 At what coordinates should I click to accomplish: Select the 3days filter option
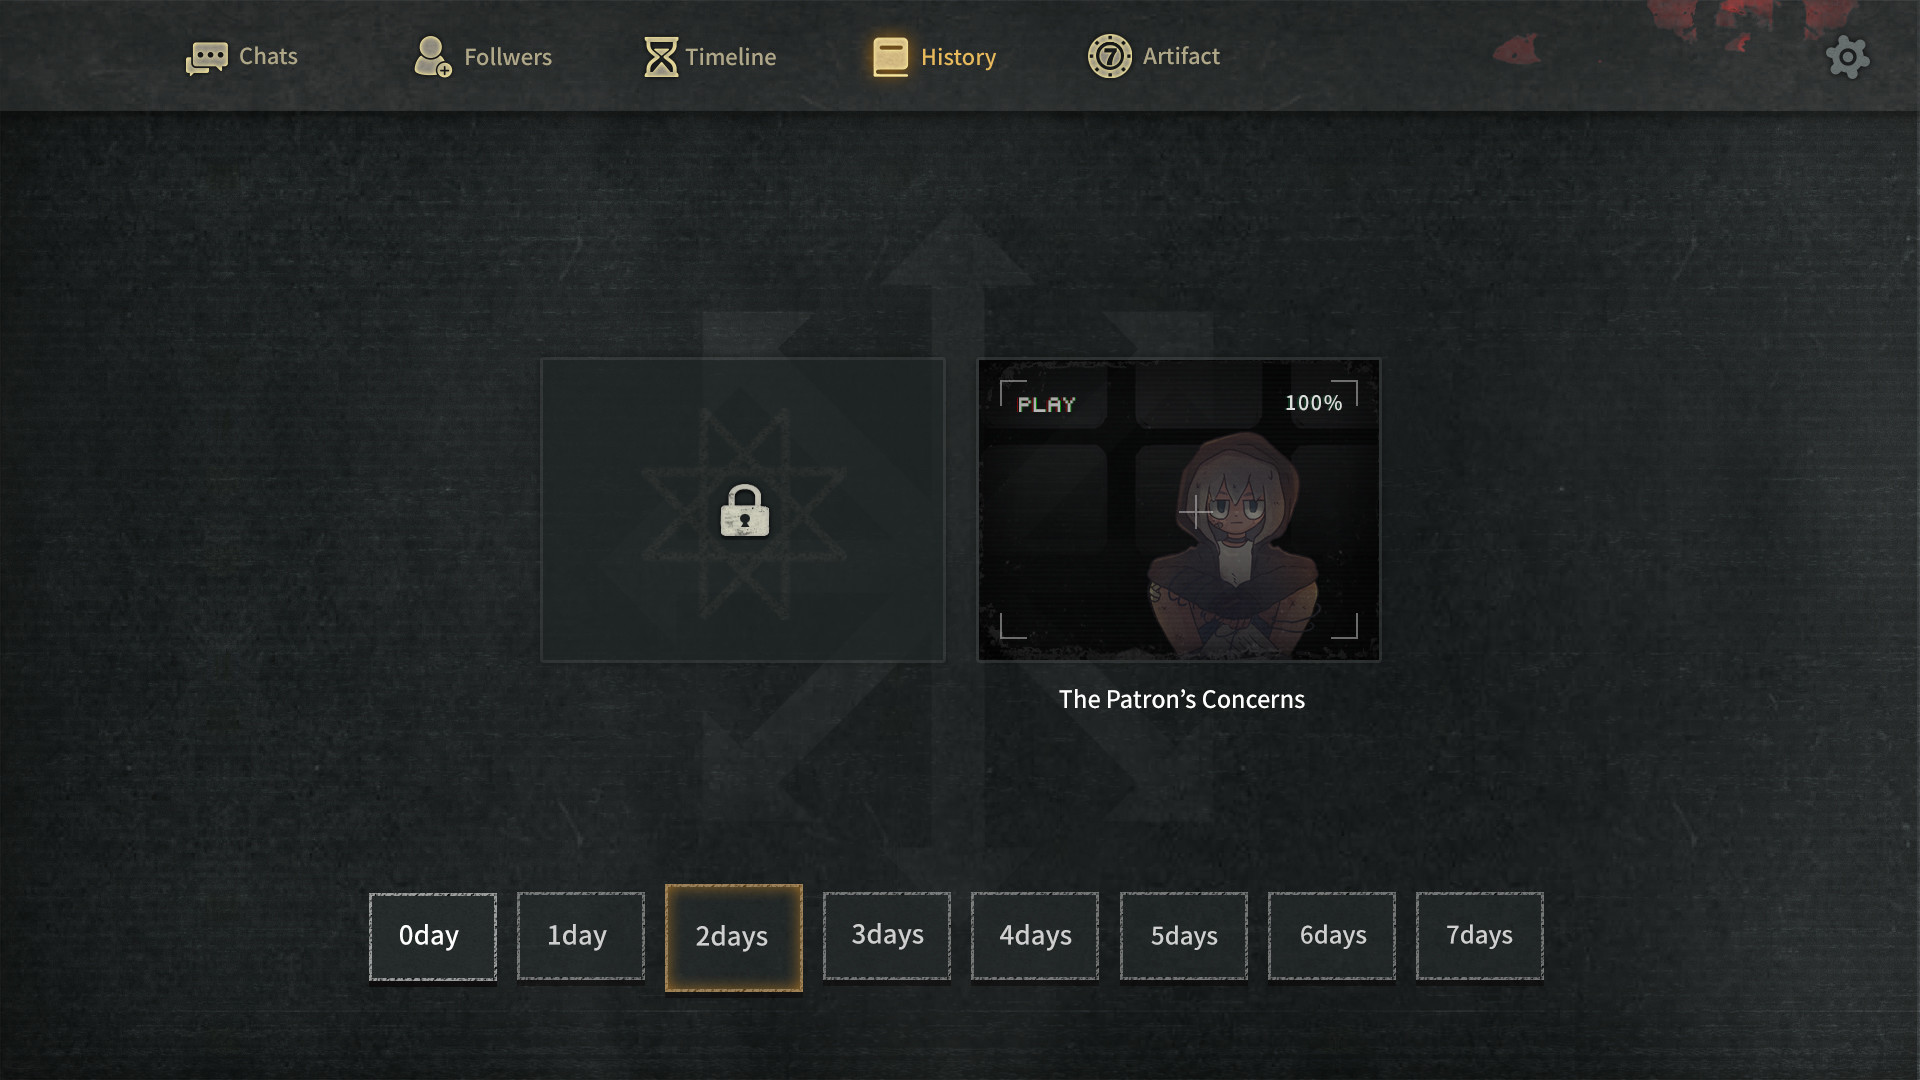(x=886, y=936)
